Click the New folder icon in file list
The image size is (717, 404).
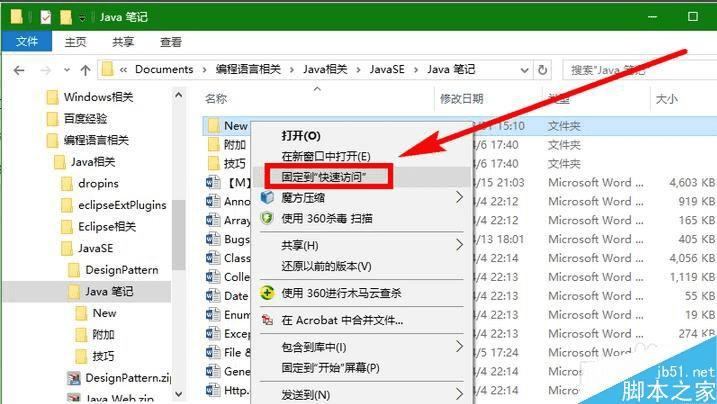pos(213,126)
